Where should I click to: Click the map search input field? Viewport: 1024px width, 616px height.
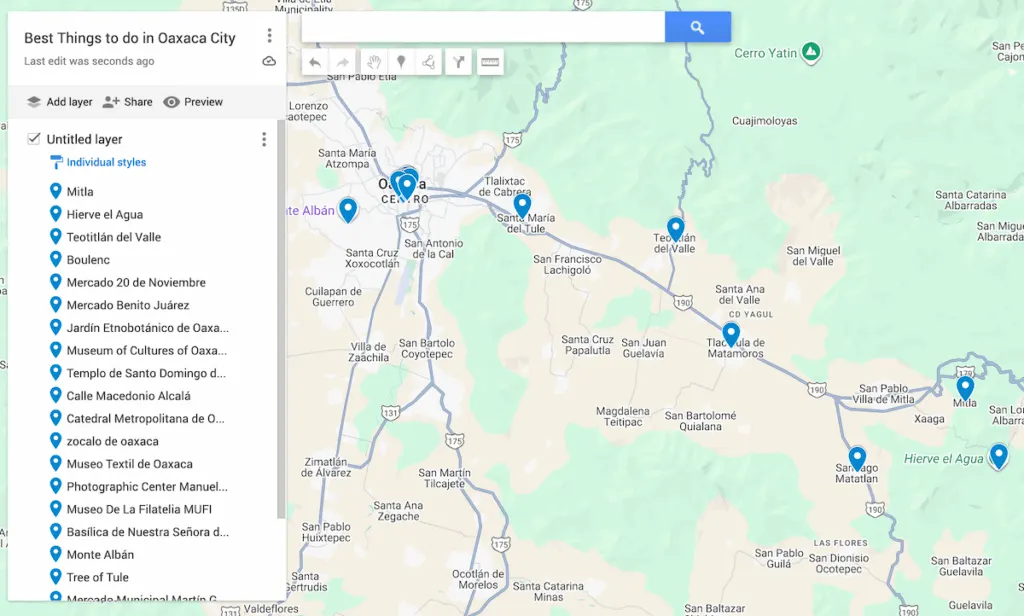[483, 27]
